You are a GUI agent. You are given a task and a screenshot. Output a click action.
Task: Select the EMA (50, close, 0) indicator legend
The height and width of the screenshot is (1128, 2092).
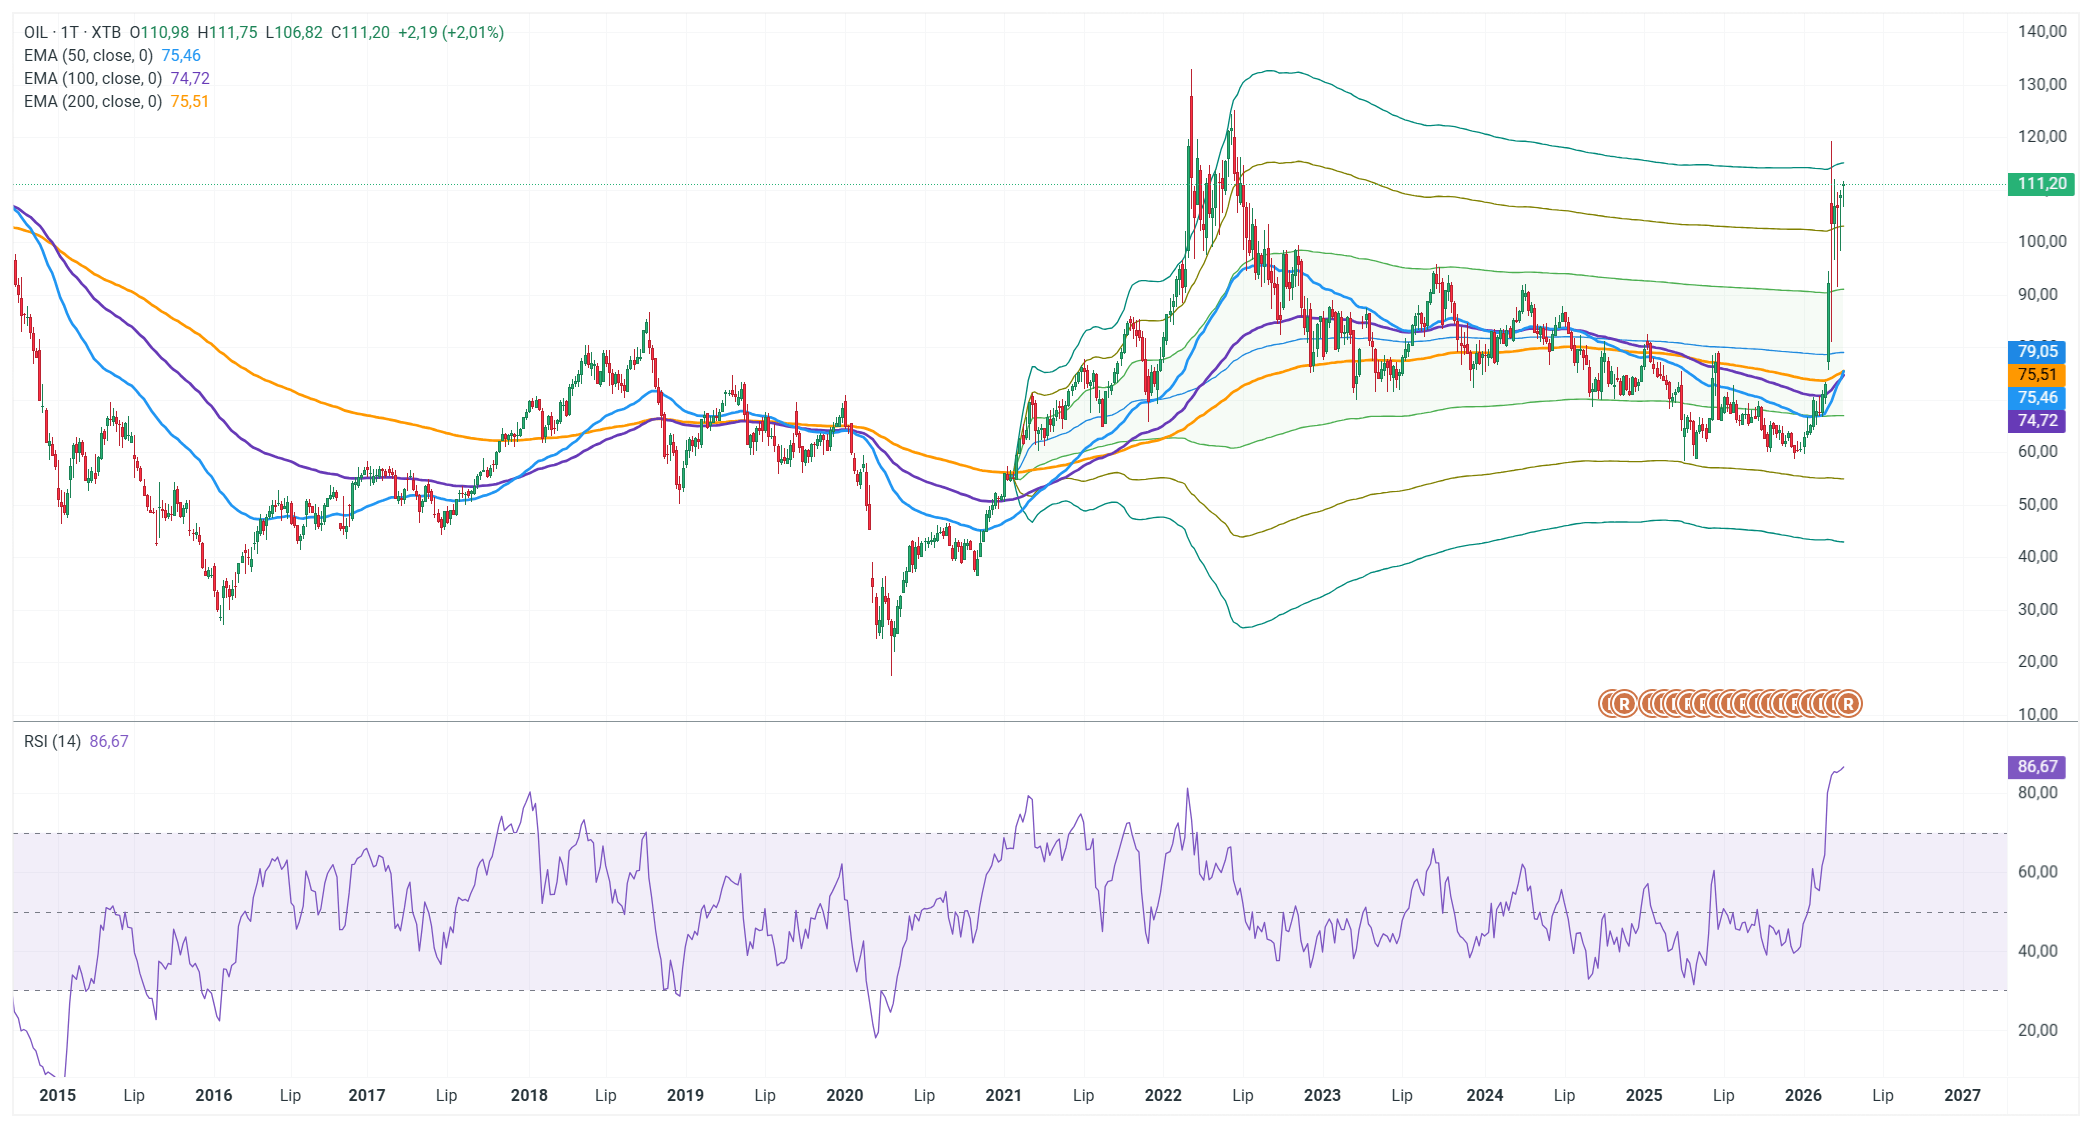pyautogui.click(x=88, y=55)
